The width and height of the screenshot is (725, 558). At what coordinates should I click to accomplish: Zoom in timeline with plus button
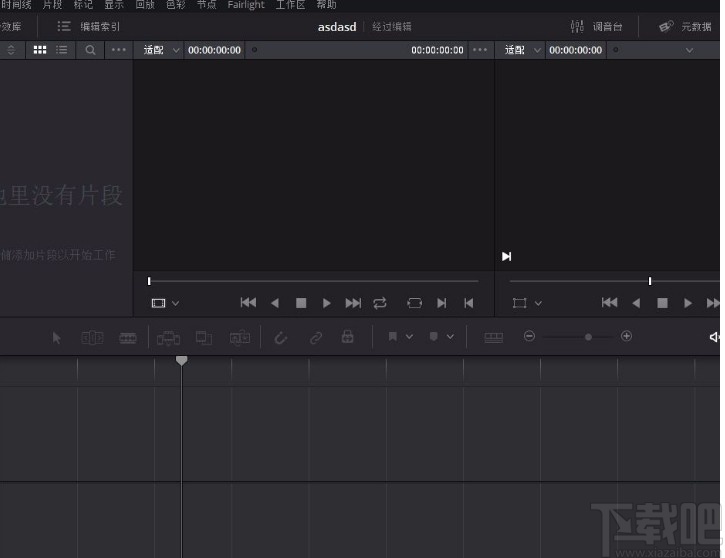(627, 336)
